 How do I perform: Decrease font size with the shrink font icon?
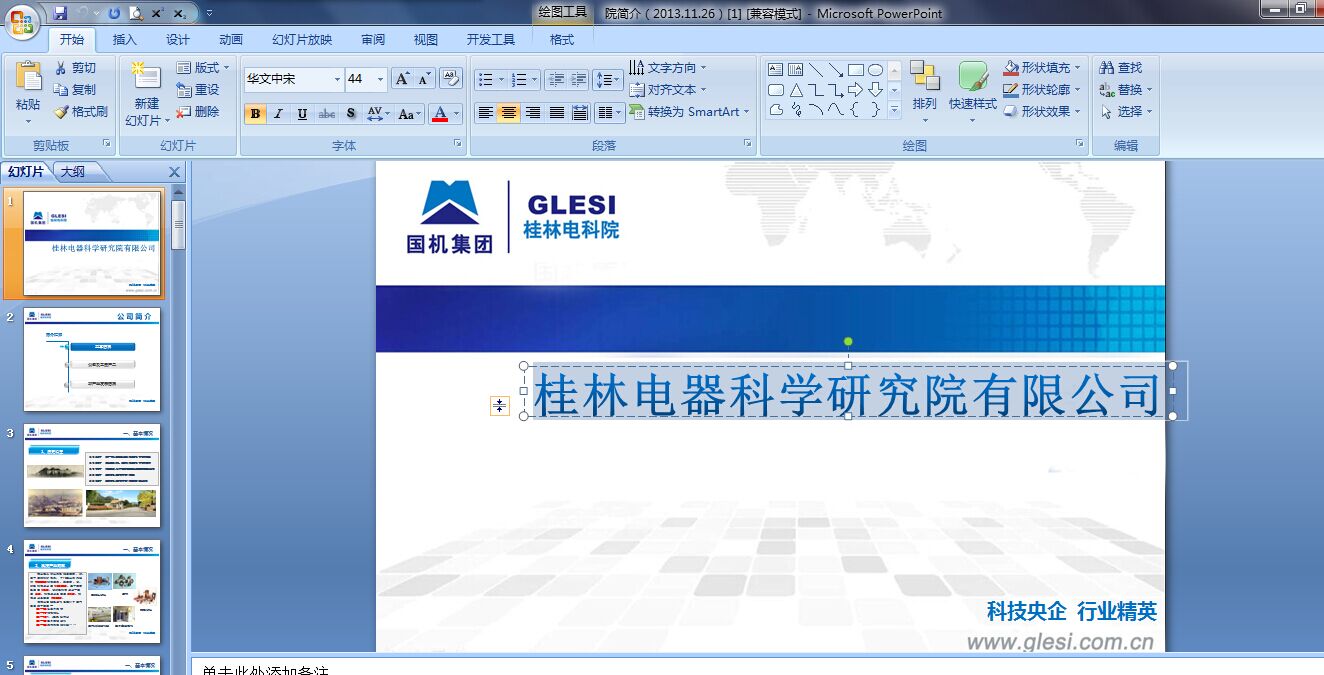tap(425, 79)
